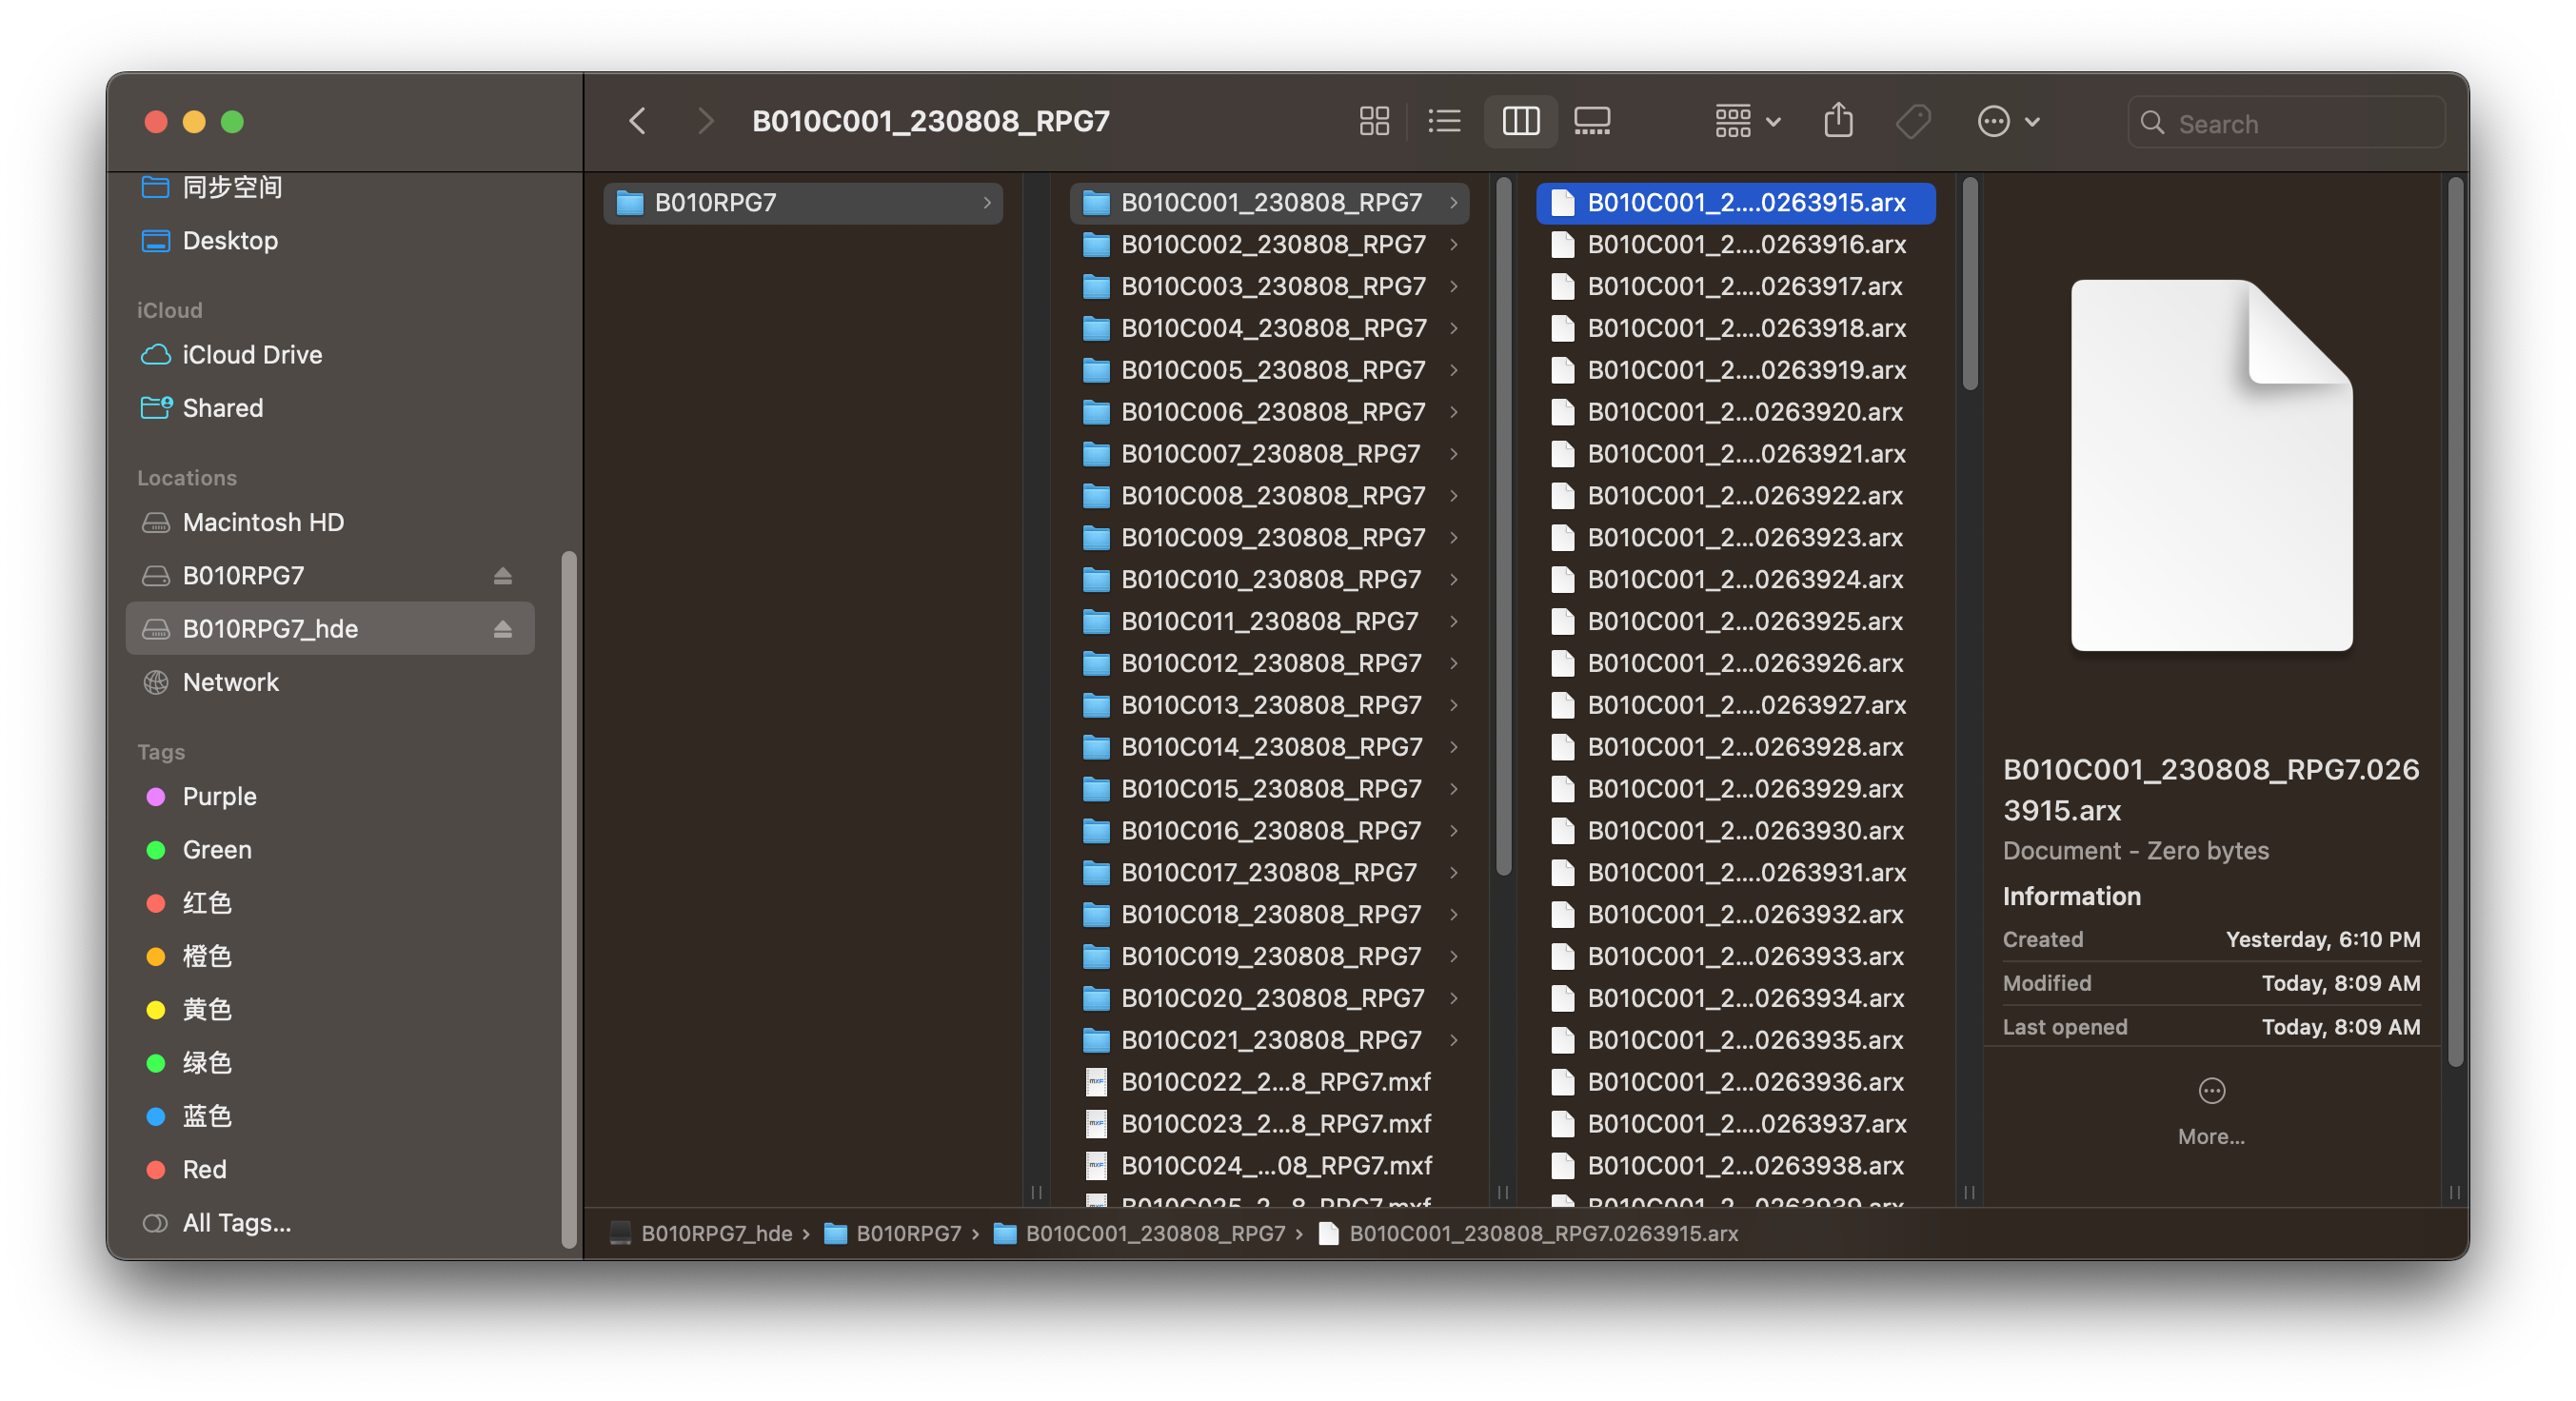Switch to gallery view mode
Screen dimensions: 2576x1401
(1591, 122)
